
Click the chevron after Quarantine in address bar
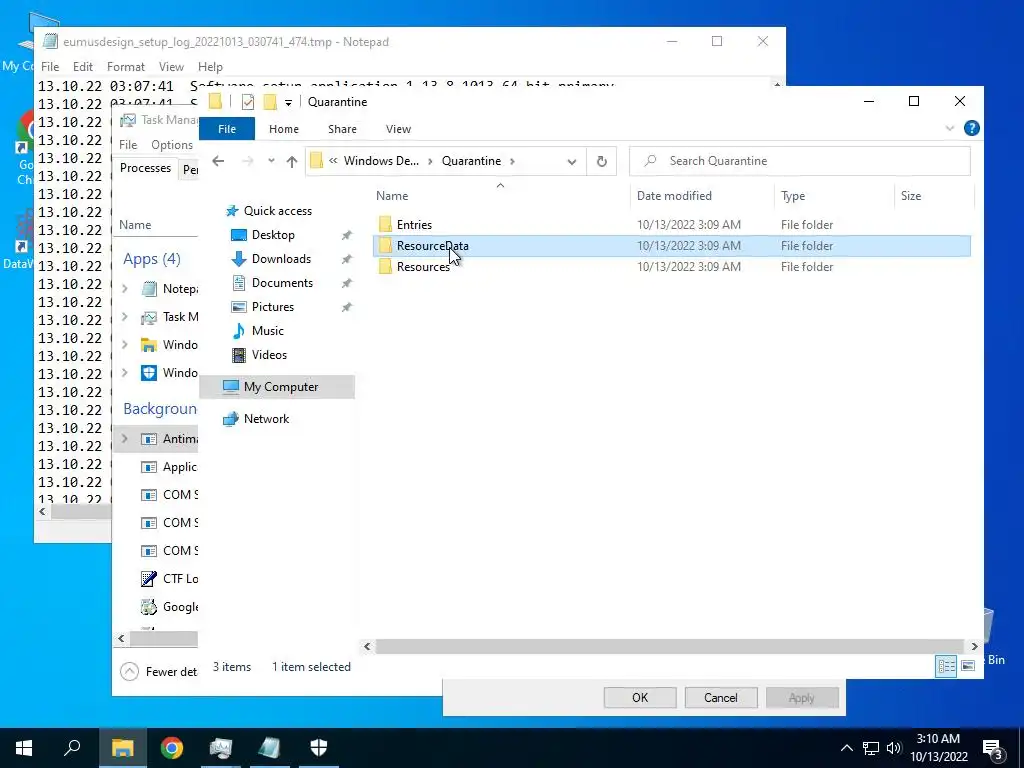pos(512,161)
